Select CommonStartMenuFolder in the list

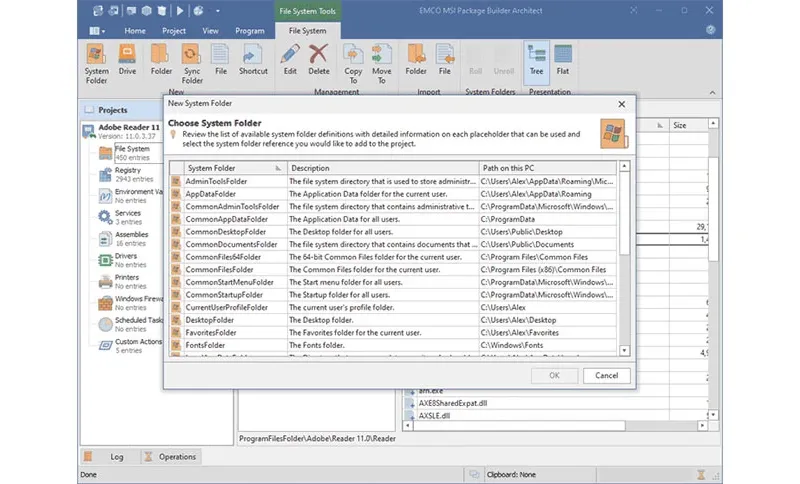click(393, 282)
